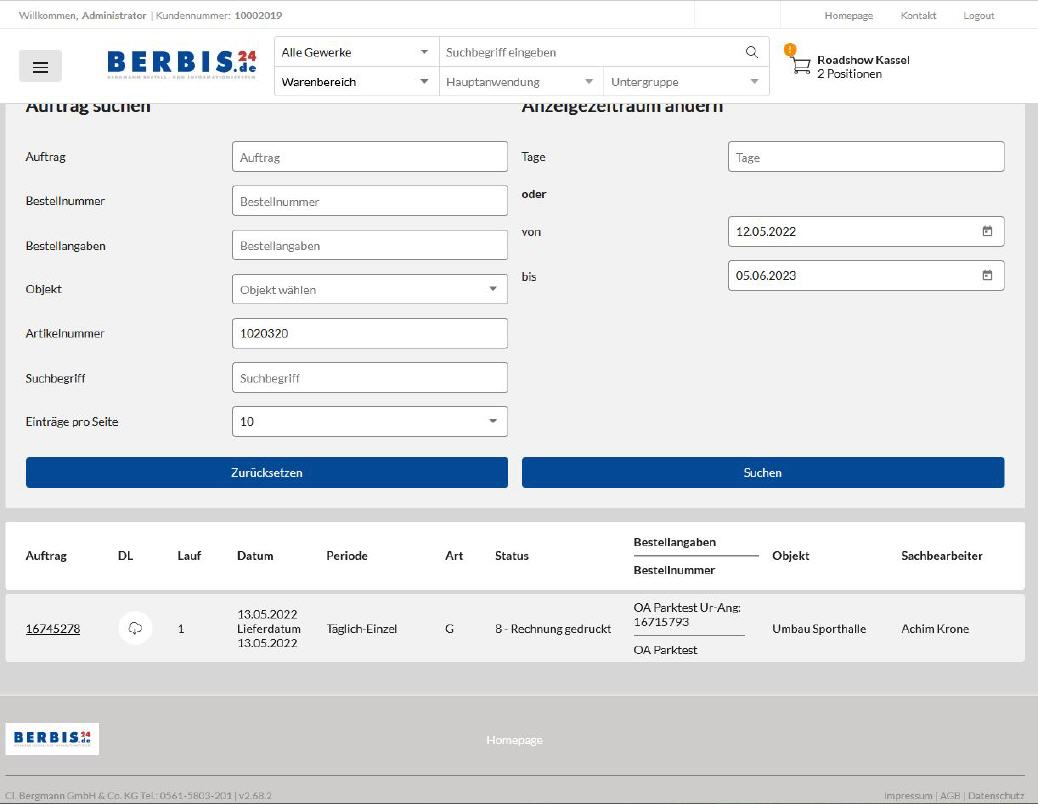
Task: Click status '8 - Rechnung gedruckt'
Action: [x=553, y=629]
